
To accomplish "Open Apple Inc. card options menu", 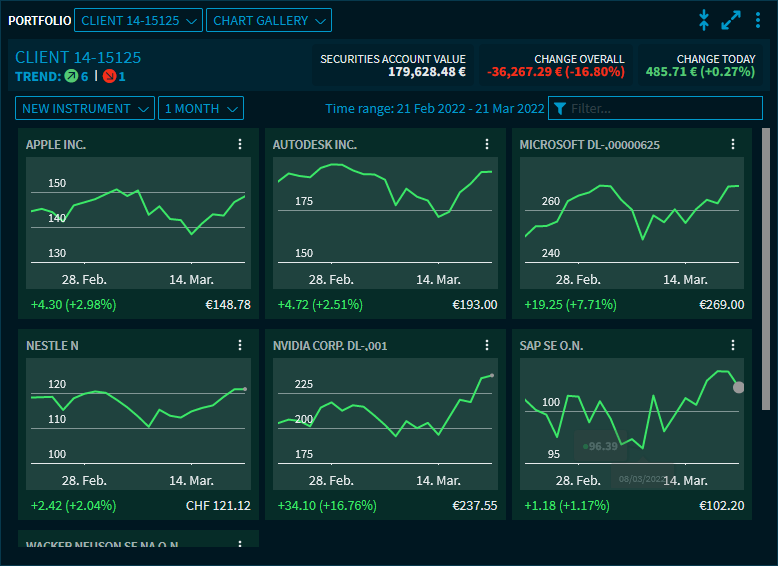I will (240, 145).
